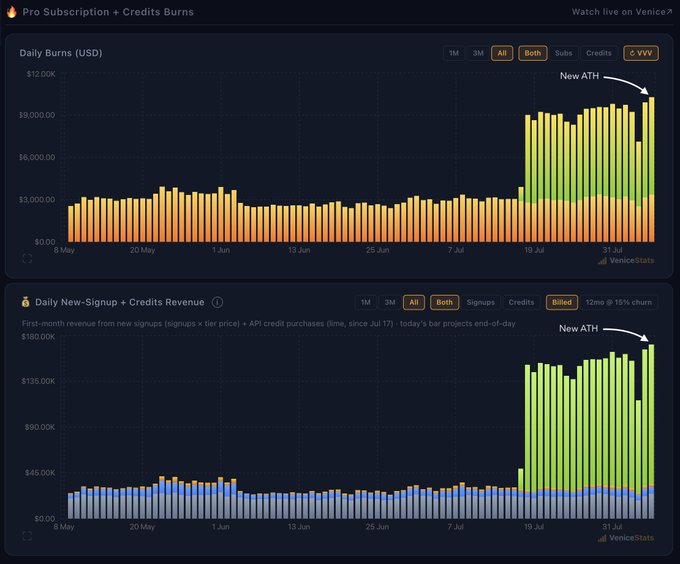Select 1M range in Daily Burns chart
Viewport: 680px width, 564px height.
click(454, 53)
